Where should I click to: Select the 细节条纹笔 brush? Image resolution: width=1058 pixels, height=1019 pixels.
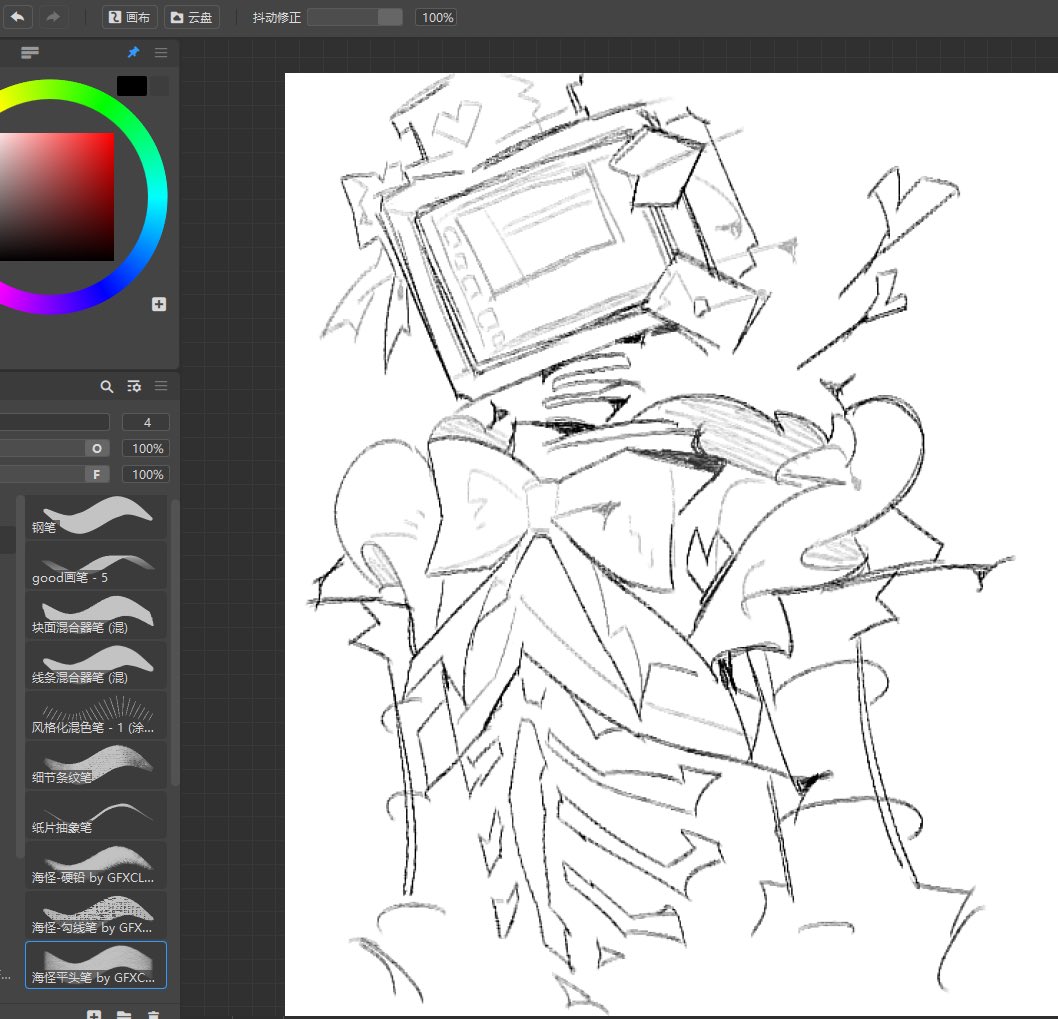[96, 767]
